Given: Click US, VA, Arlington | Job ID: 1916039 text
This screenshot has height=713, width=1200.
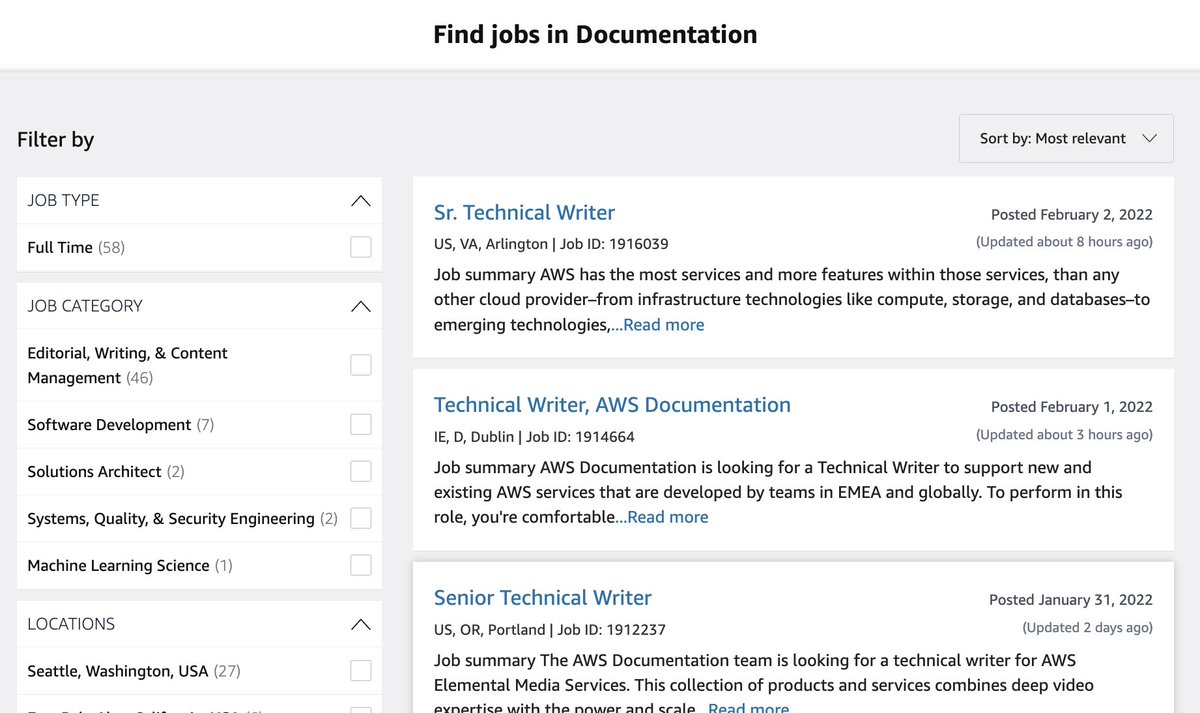Looking at the screenshot, I should (551, 244).
